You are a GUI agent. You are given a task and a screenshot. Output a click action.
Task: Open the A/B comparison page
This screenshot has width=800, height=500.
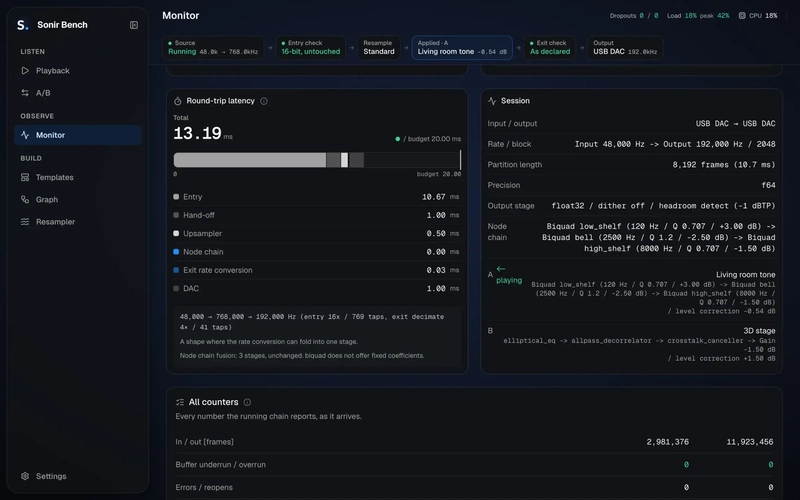(x=78, y=93)
